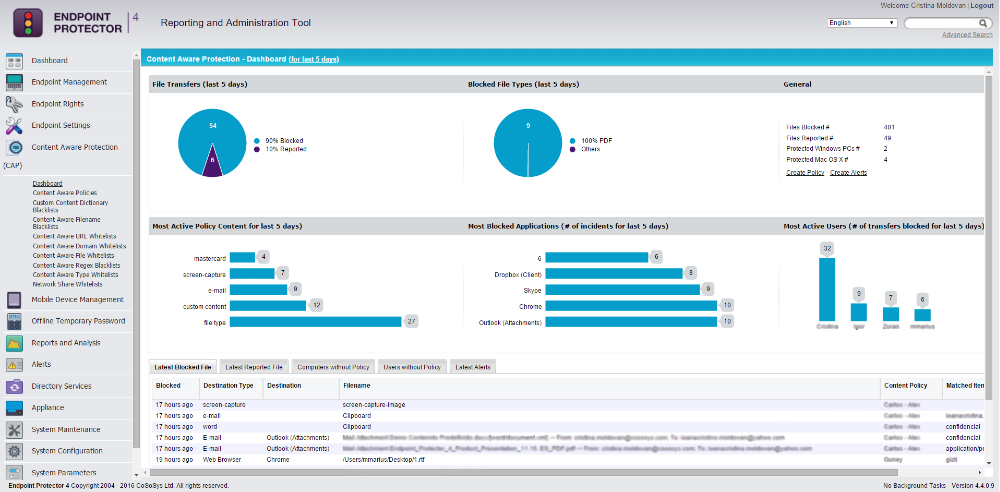Click the System Configuration gear icon
This screenshot has width=1000, height=492.
(15, 451)
